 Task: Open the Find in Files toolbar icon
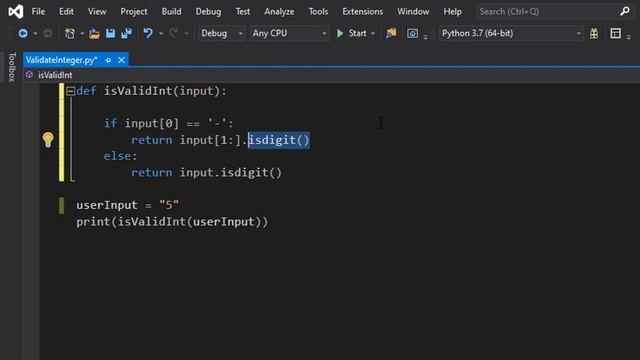pos(391,33)
